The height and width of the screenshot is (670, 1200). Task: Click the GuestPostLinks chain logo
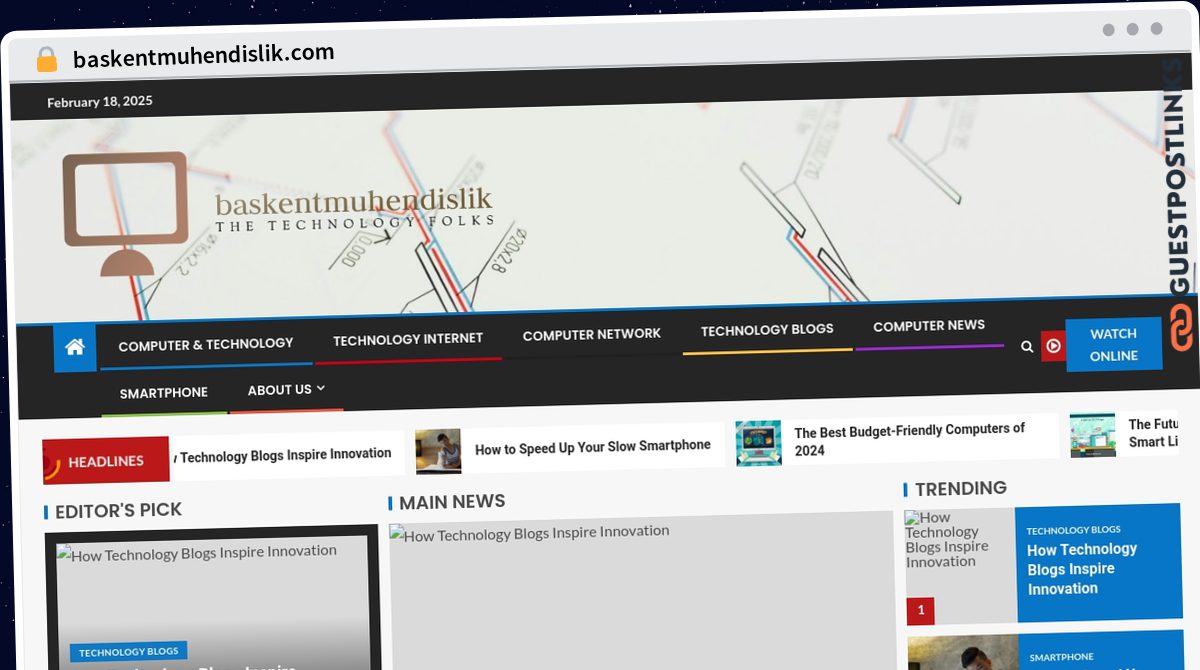coord(1181,328)
